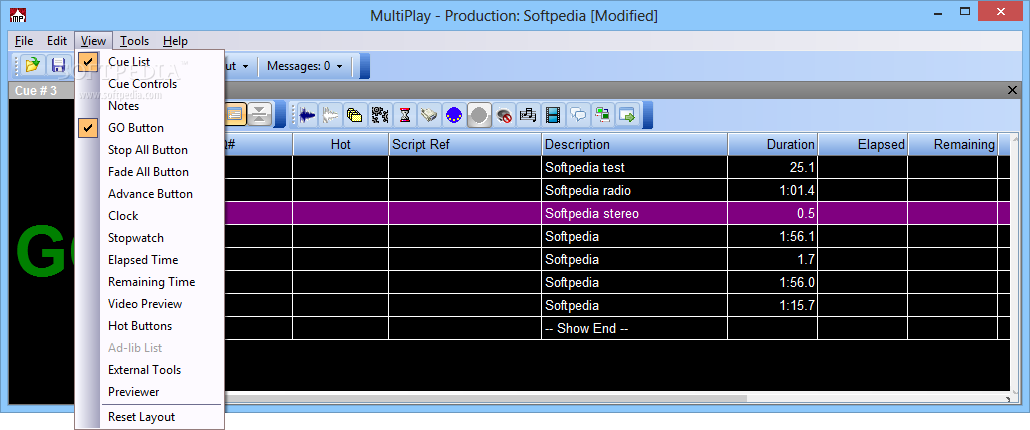Open the Tools menu
This screenshot has height=430, width=1030.
tap(135, 41)
